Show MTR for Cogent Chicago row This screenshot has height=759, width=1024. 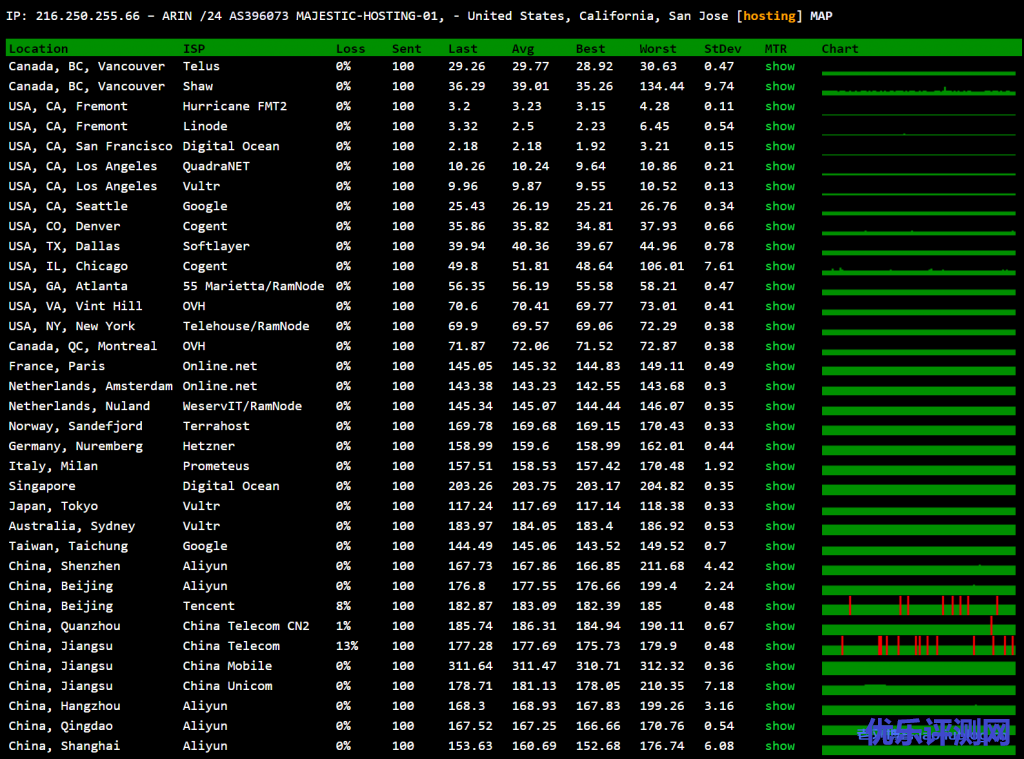click(779, 266)
